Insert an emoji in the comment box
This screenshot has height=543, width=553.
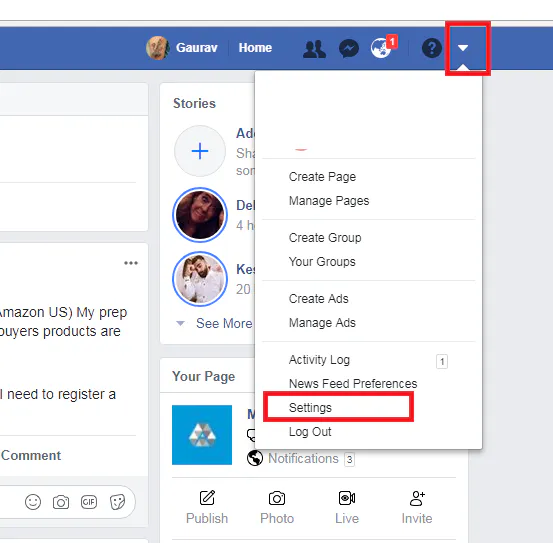tap(33, 502)
